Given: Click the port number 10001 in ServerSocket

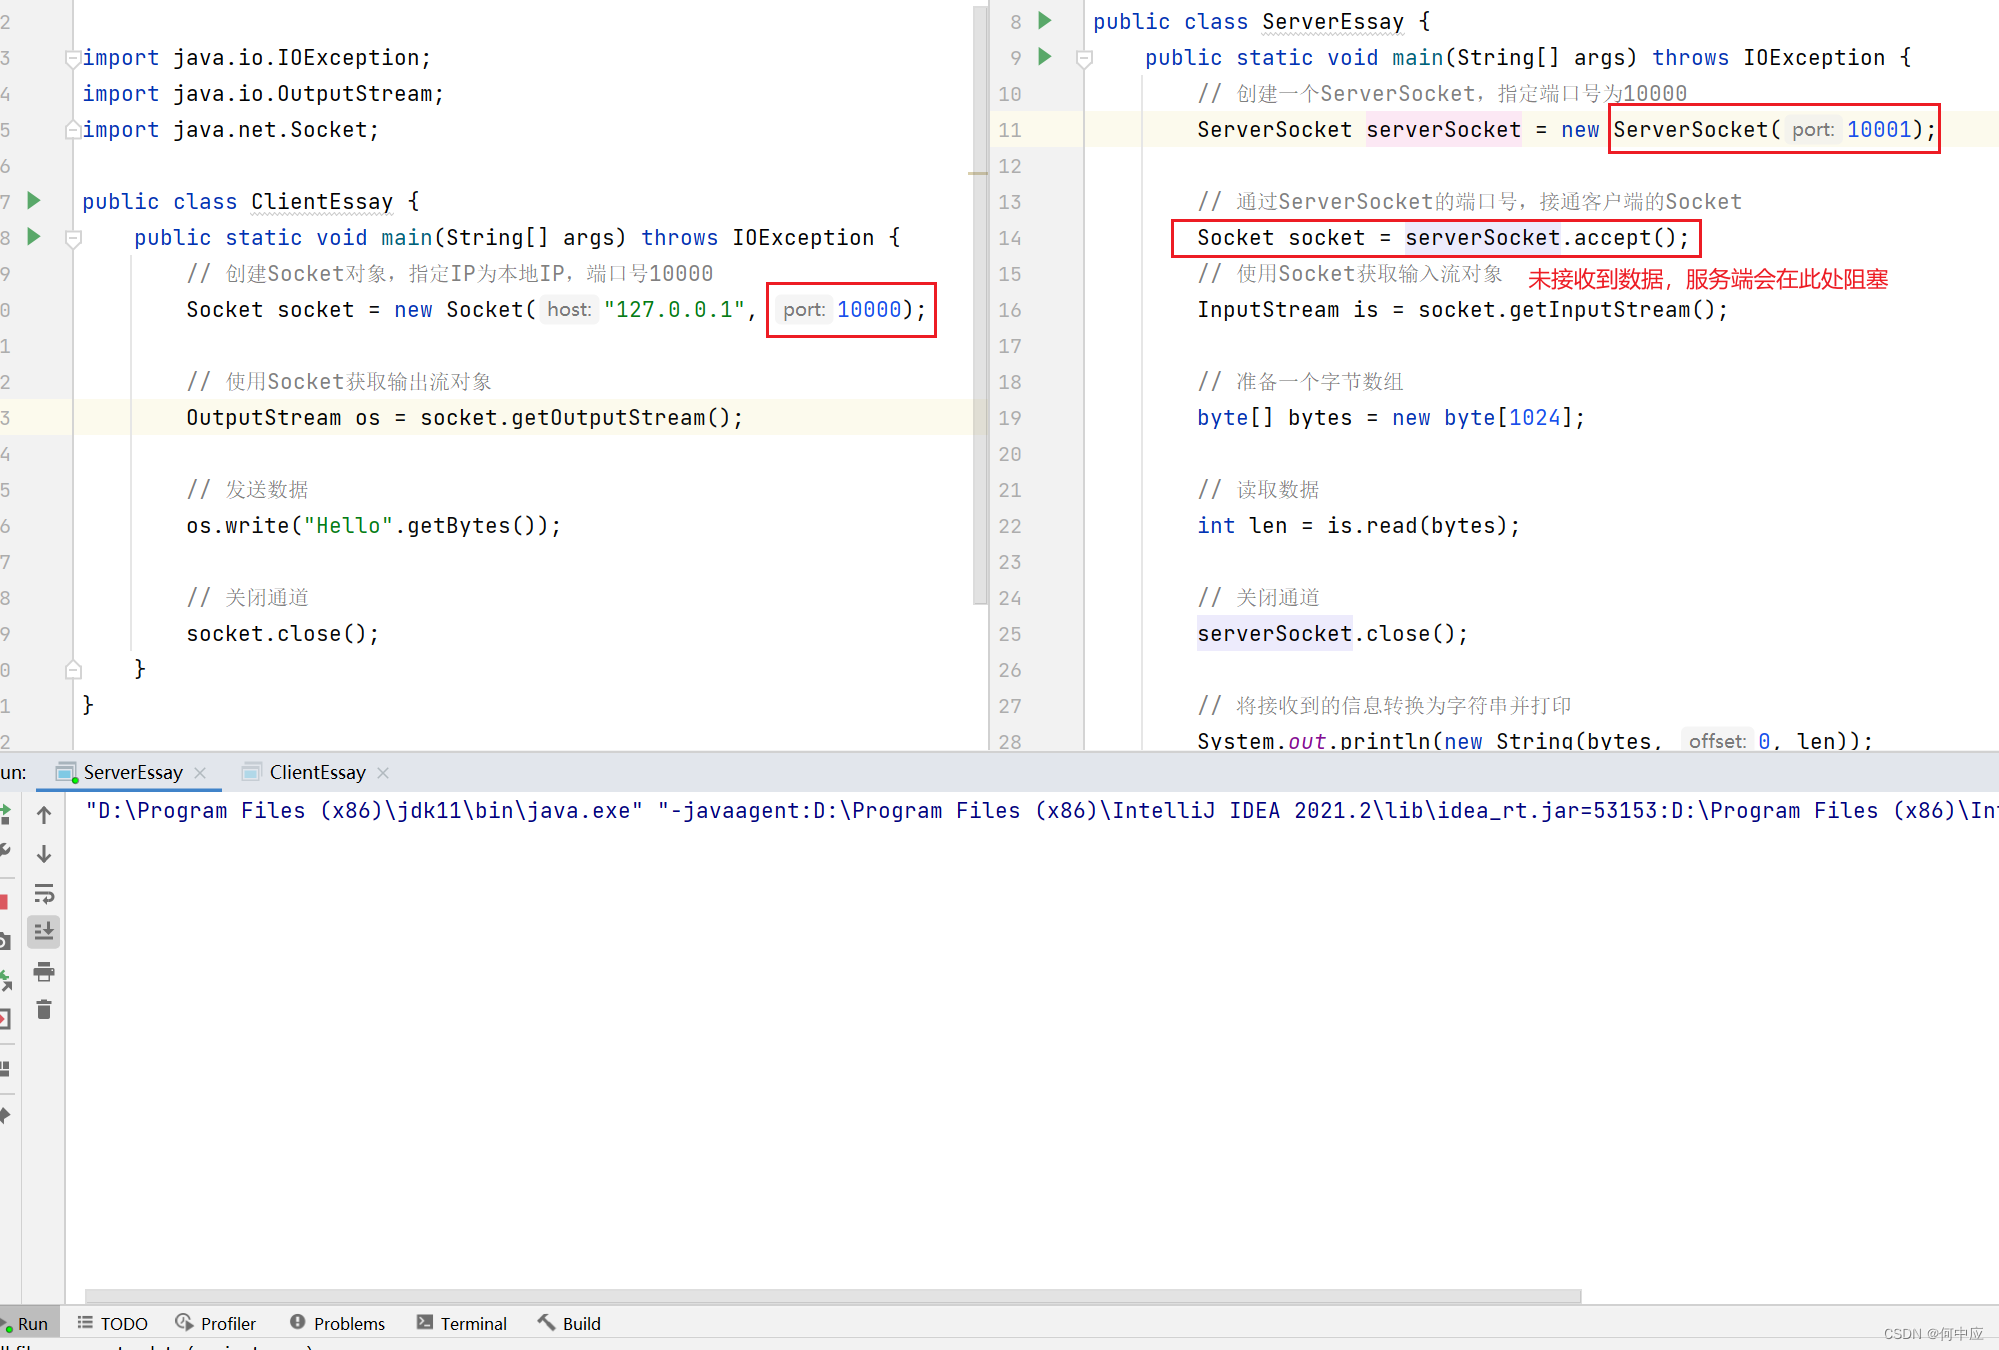Looking at the screenshot, I should tap(1878, 129).
